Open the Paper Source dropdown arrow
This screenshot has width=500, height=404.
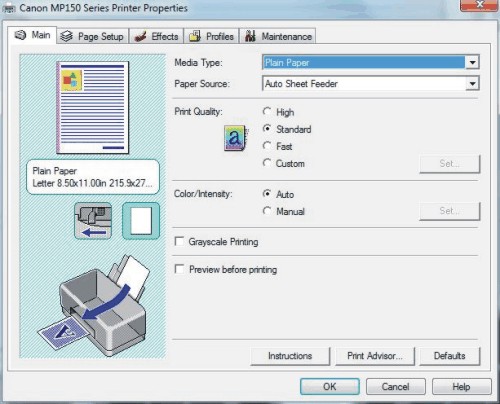click(472, 84)
